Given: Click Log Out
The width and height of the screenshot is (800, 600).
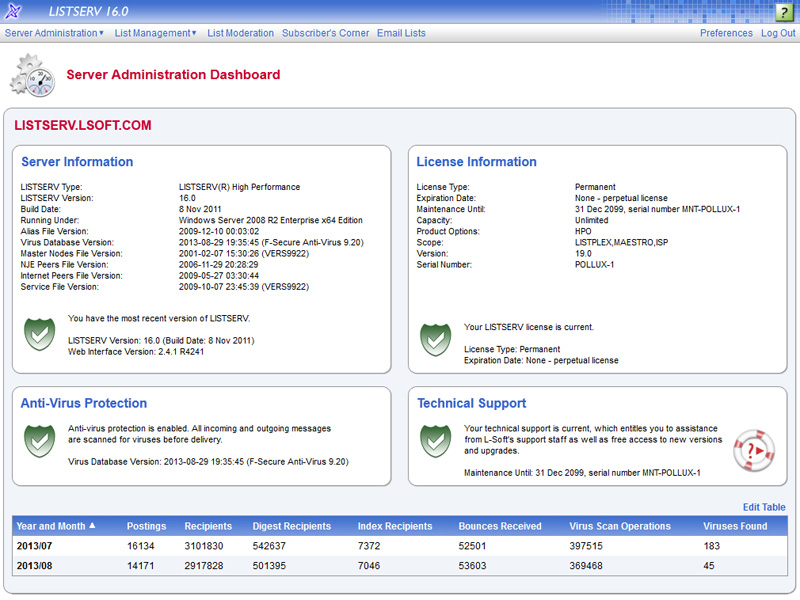Looking at the screenshot, I should (x=778, y=32).
